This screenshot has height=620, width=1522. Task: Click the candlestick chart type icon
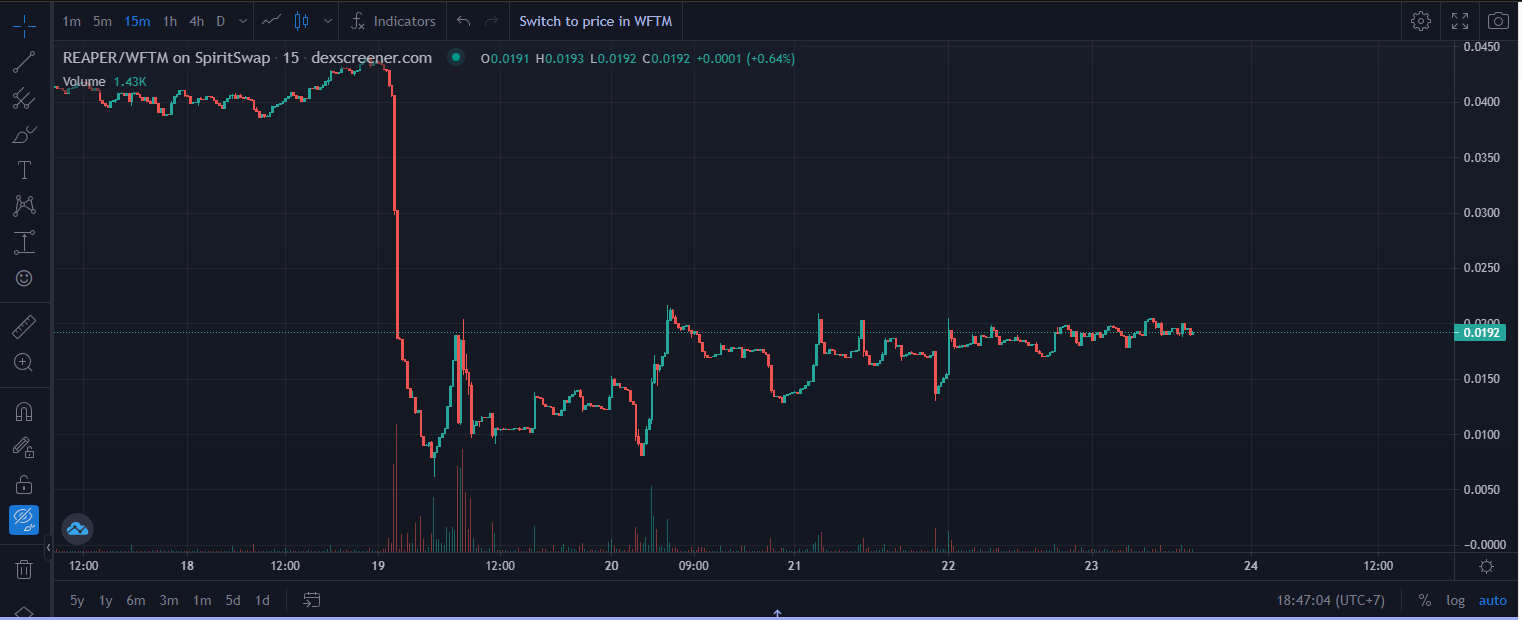[x=303, y=21]
